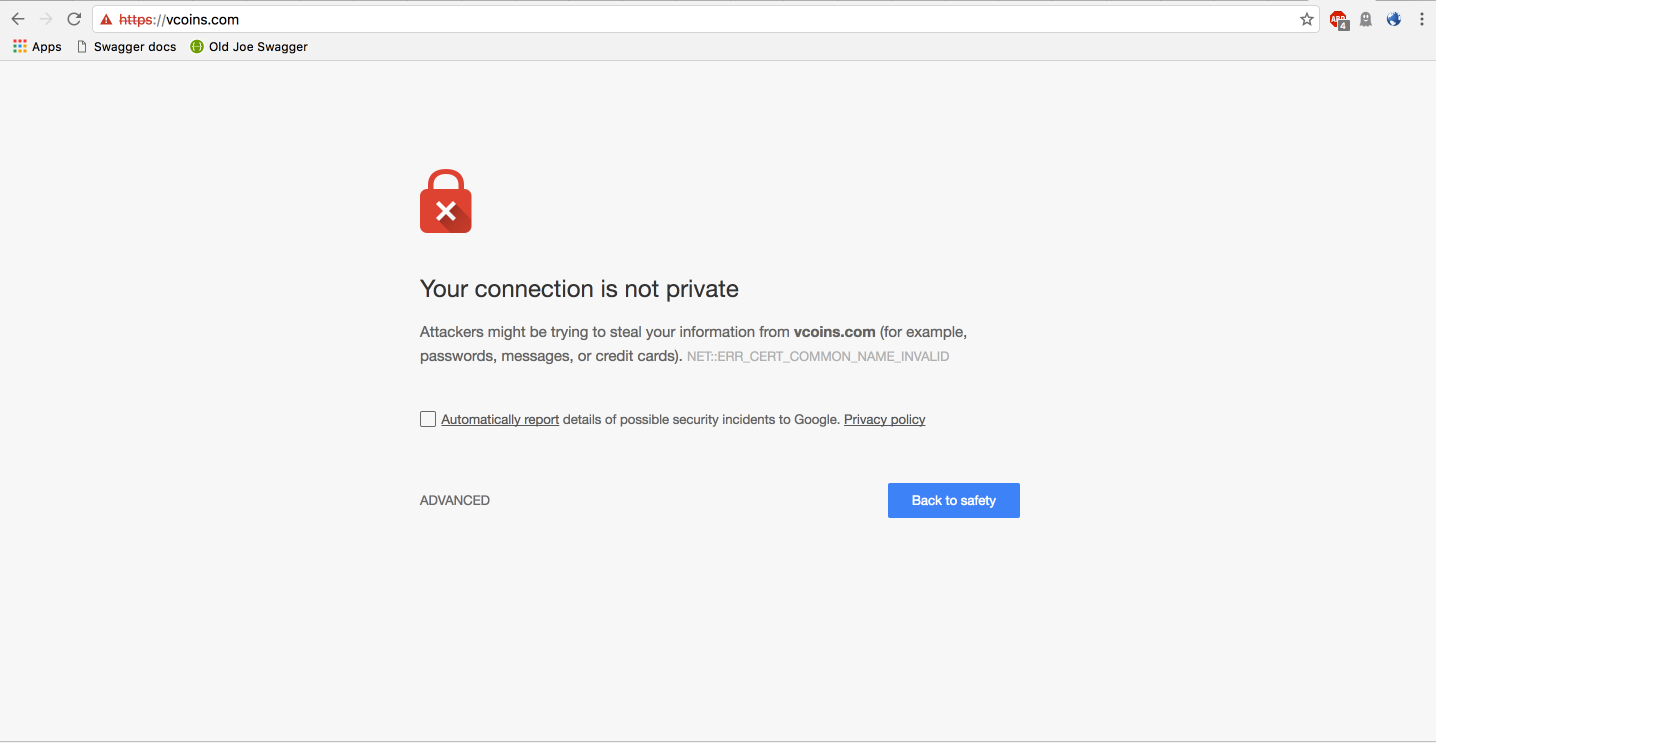This screenshot has width=1673, height=743.
Task: Open the Apps grid shortcut
Action: pyautogui.click(x=37, y=47)
